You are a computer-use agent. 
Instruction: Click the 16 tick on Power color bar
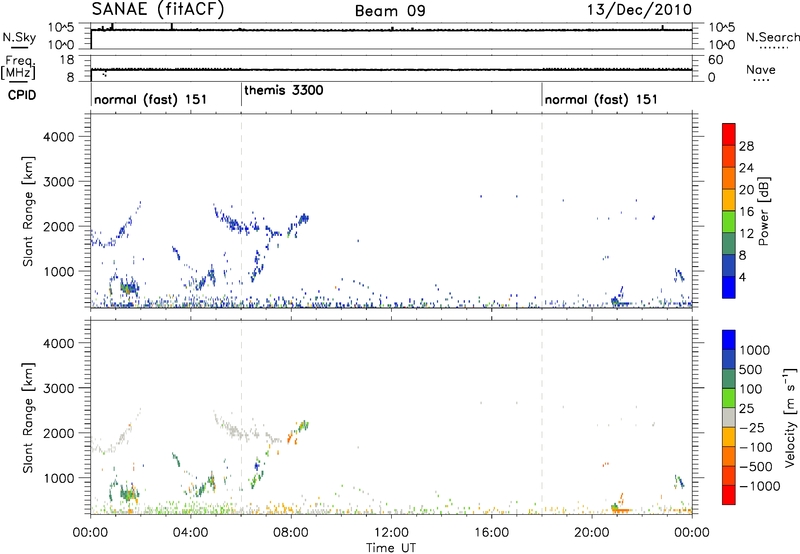pos(746,212)
